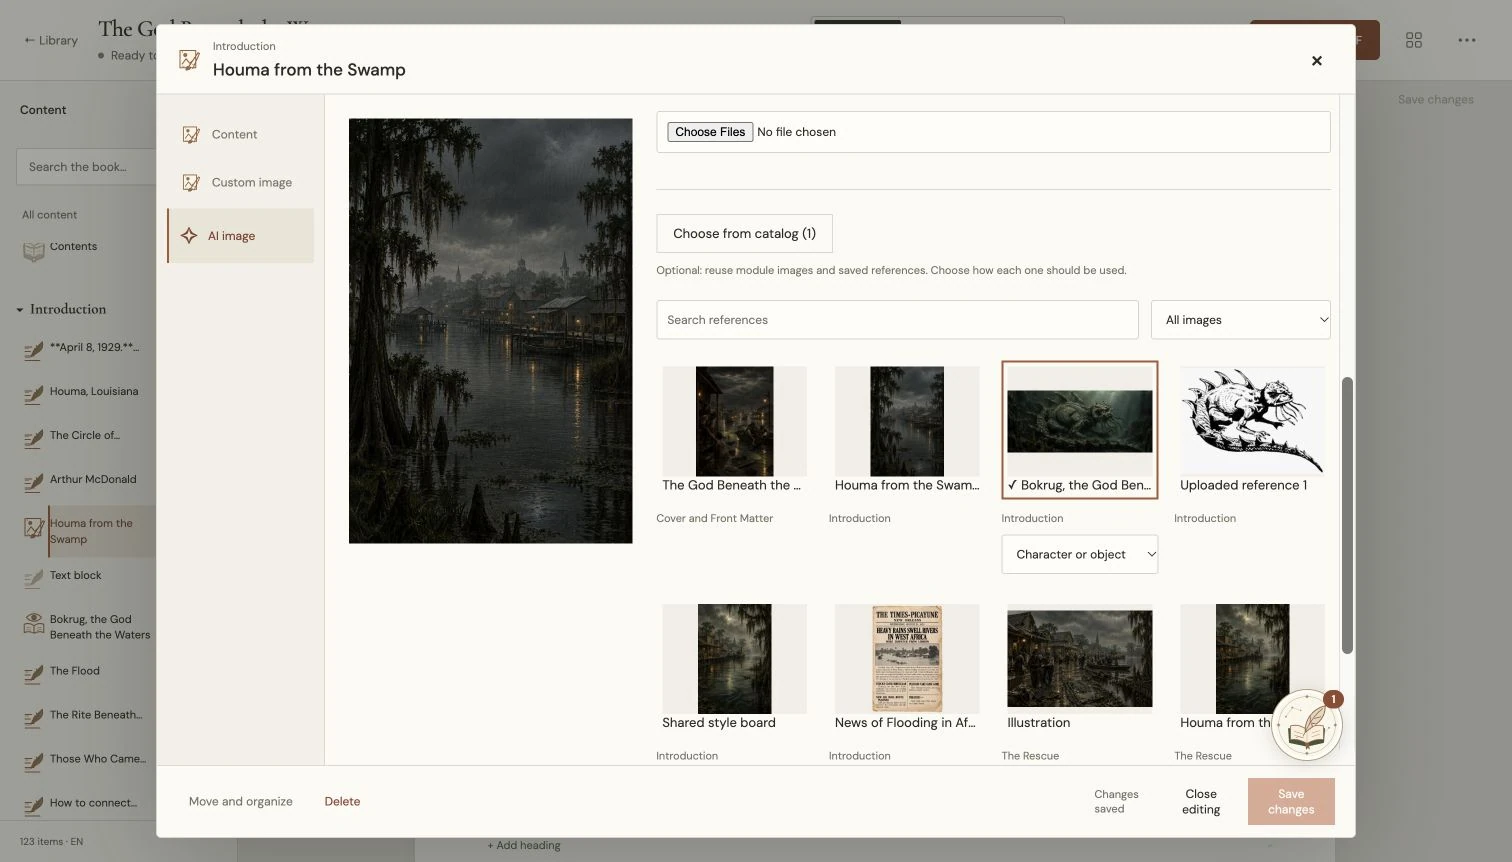Deselect the checked Bokrug, the God Ben... reference
Screen dimensions: 1512x862
(1080, 430)
